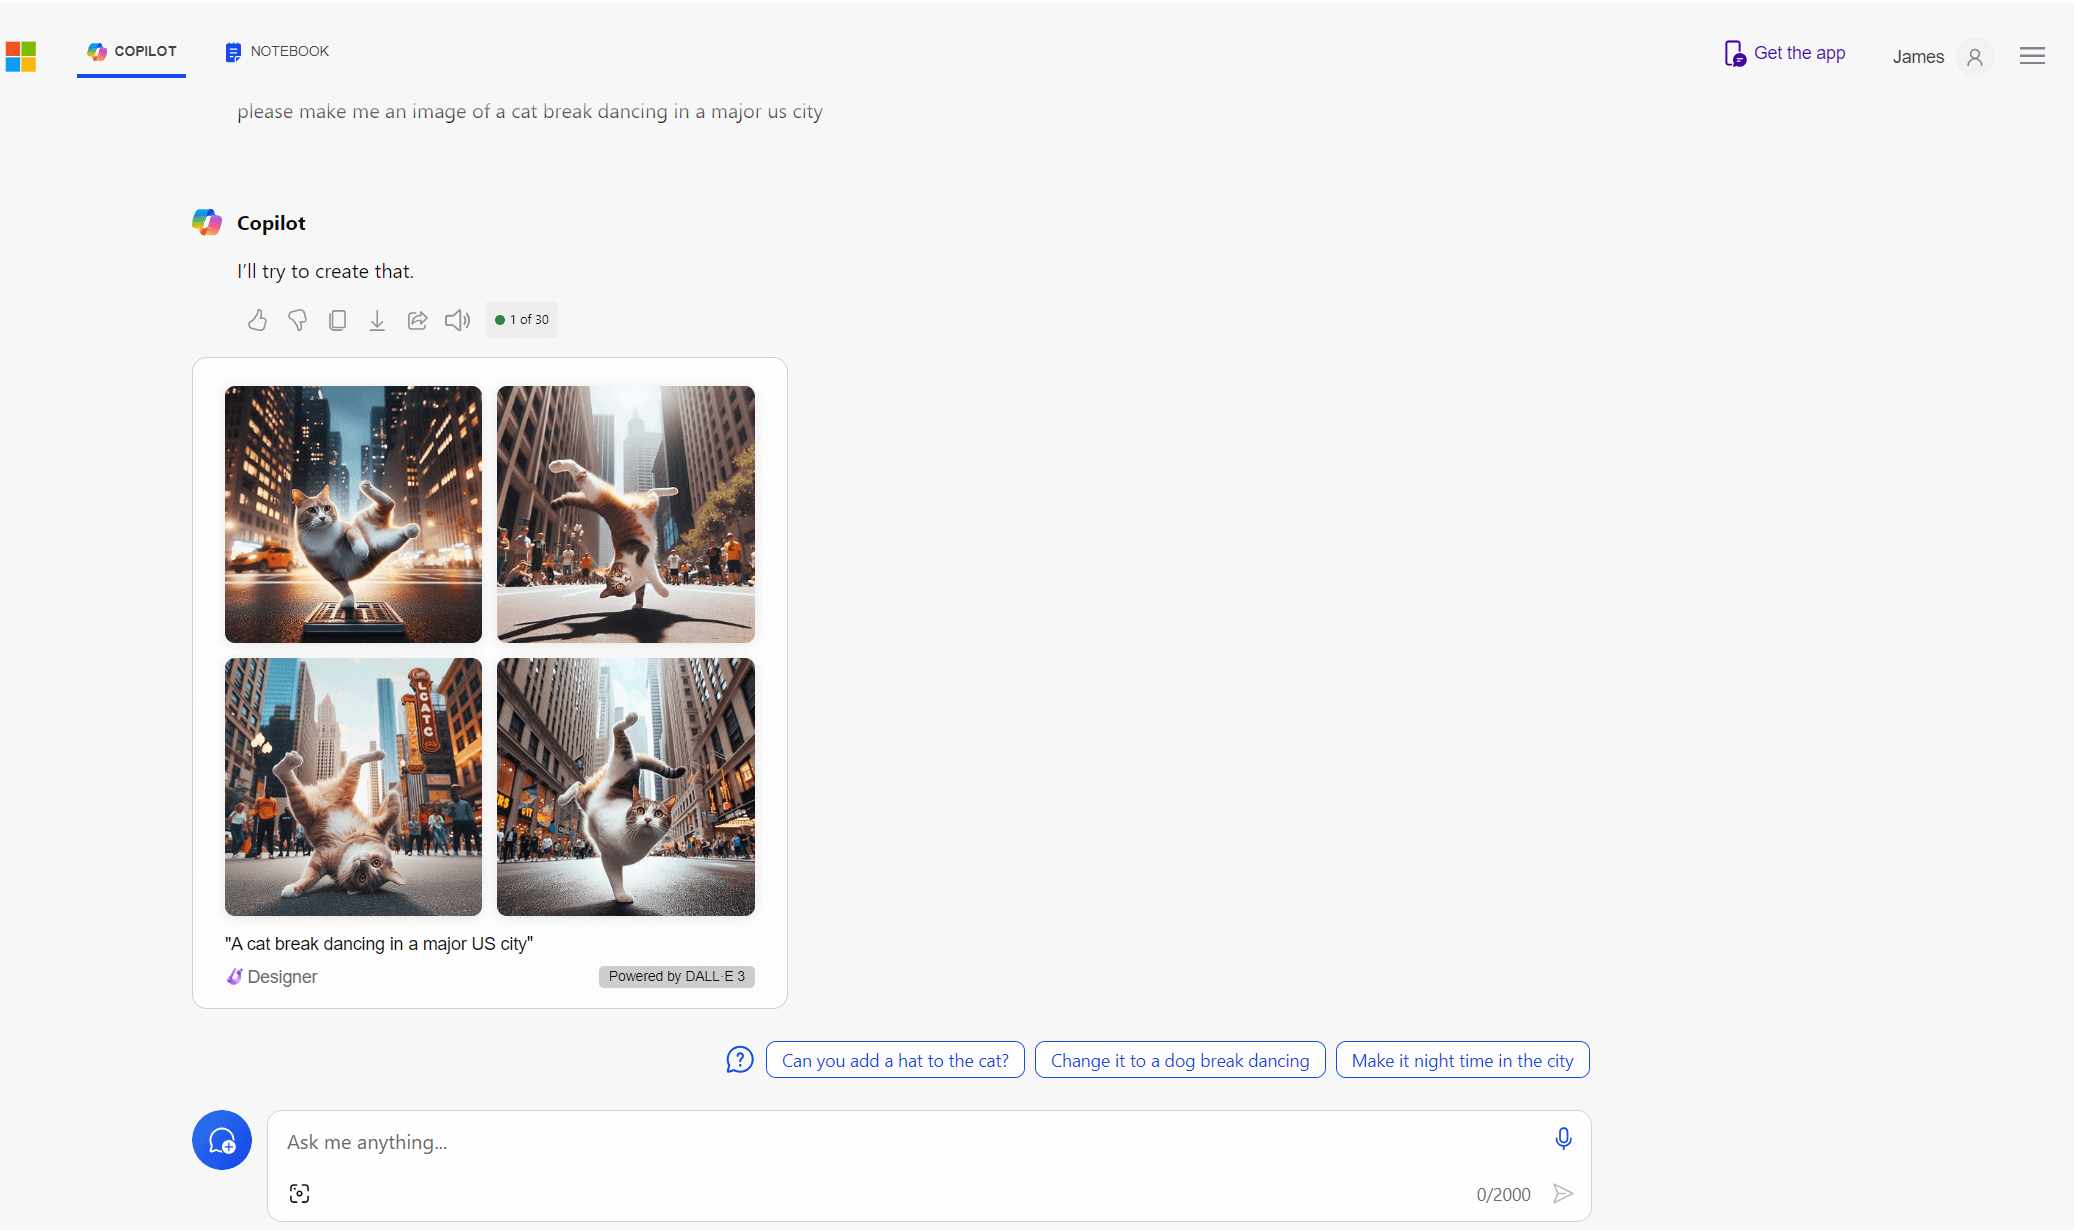Click the 1 of 30 counter
The image size is (2074, 1230).
[x=521, y=320]
